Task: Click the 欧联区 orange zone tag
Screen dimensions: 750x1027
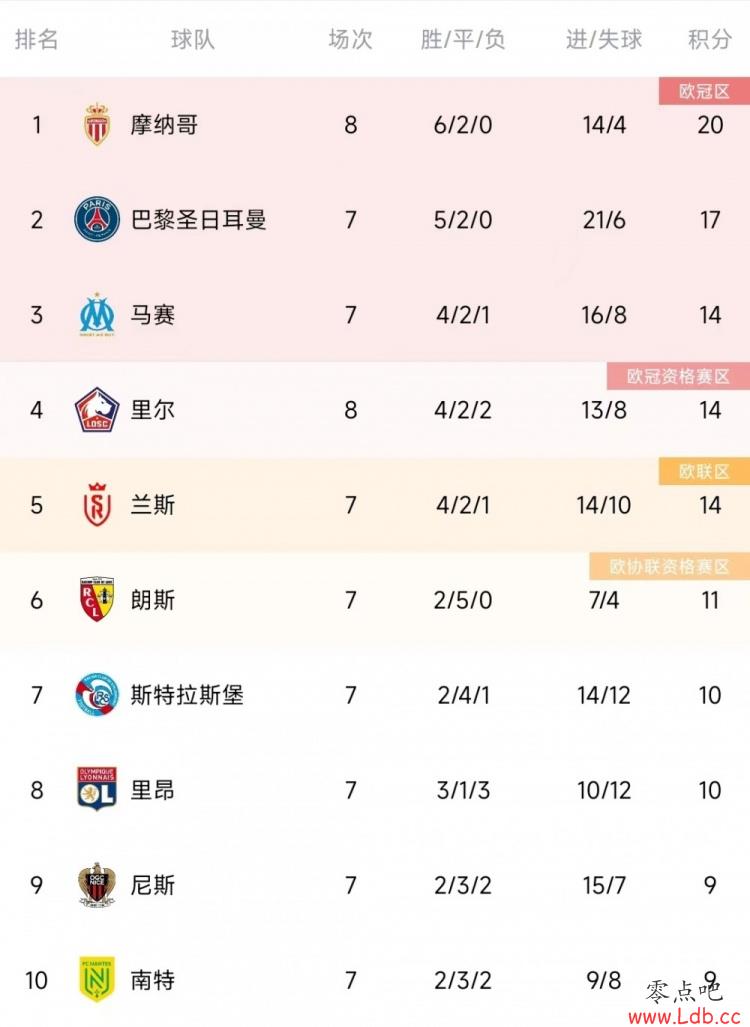Action: (704, 472)
